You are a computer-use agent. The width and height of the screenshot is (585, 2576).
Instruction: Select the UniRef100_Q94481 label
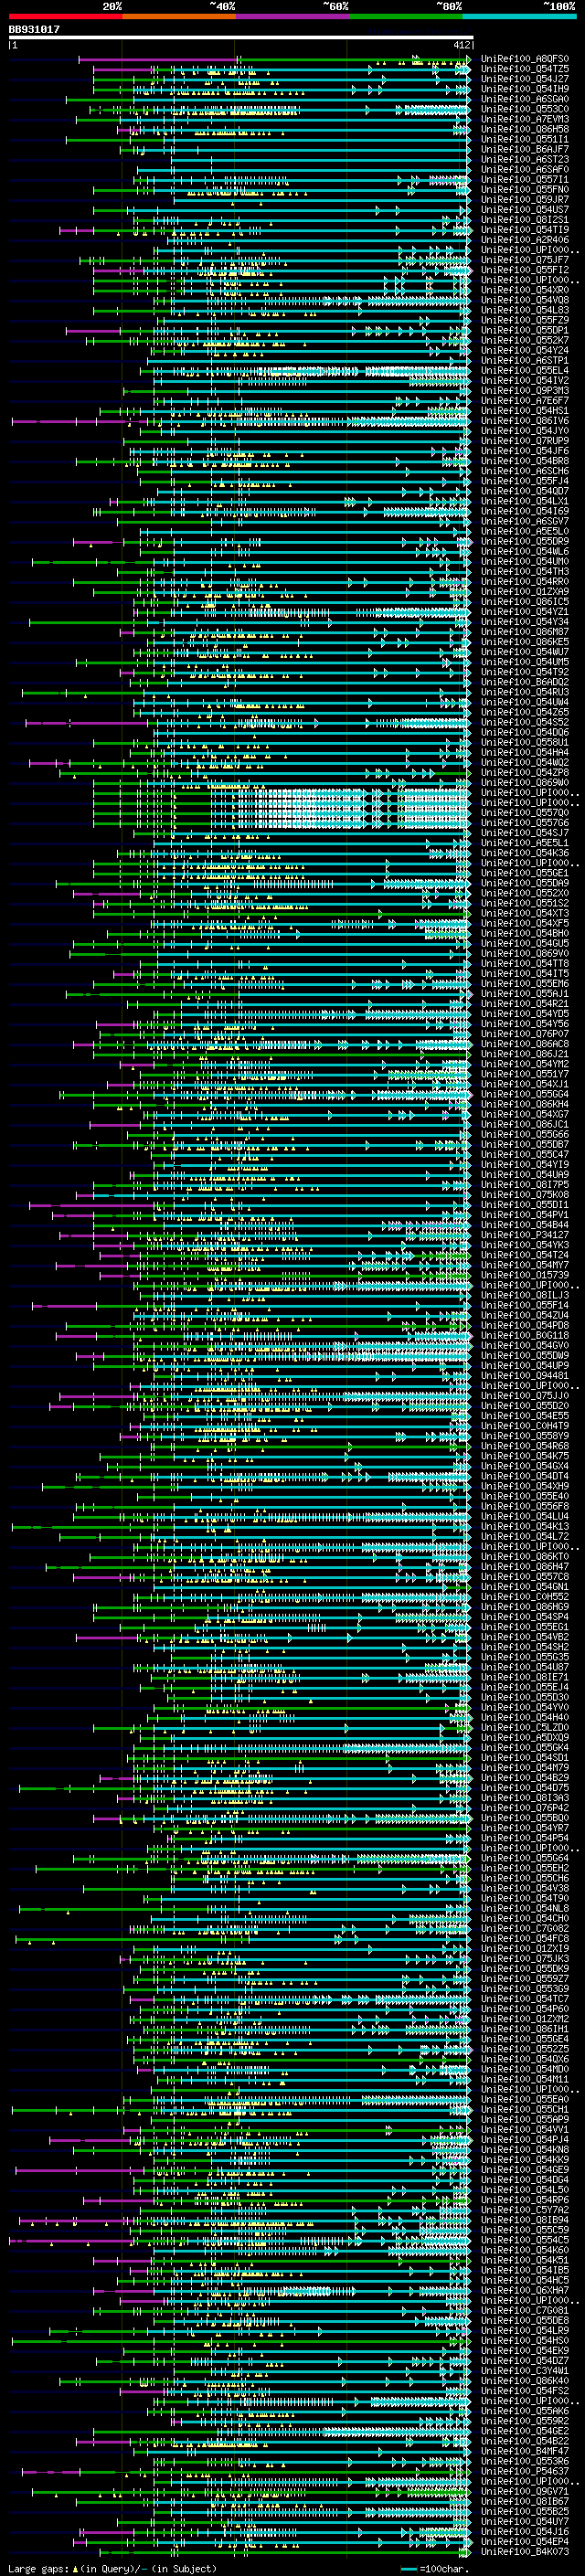(x=525, y=1375)
